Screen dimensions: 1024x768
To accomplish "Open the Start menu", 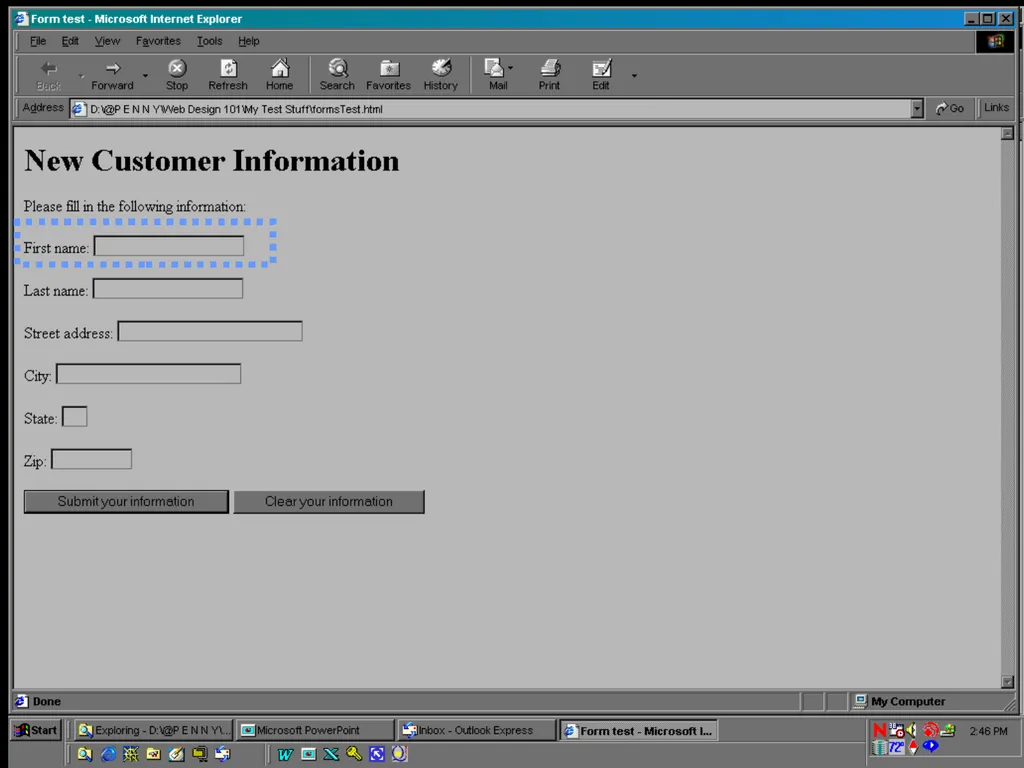I will (x=36, y=730).
